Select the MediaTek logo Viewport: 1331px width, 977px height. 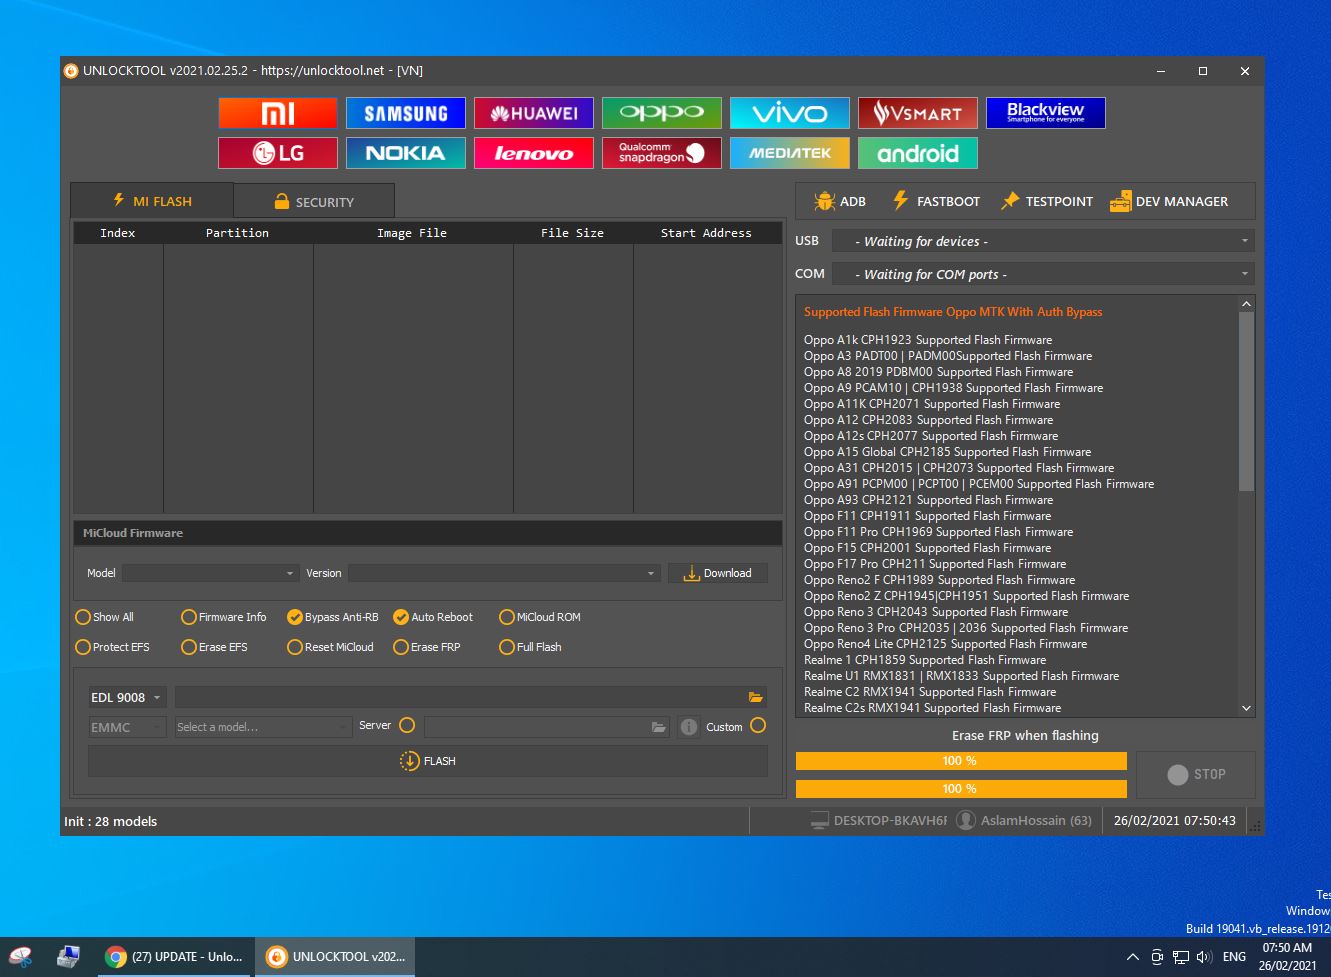(x=790, y=153)
